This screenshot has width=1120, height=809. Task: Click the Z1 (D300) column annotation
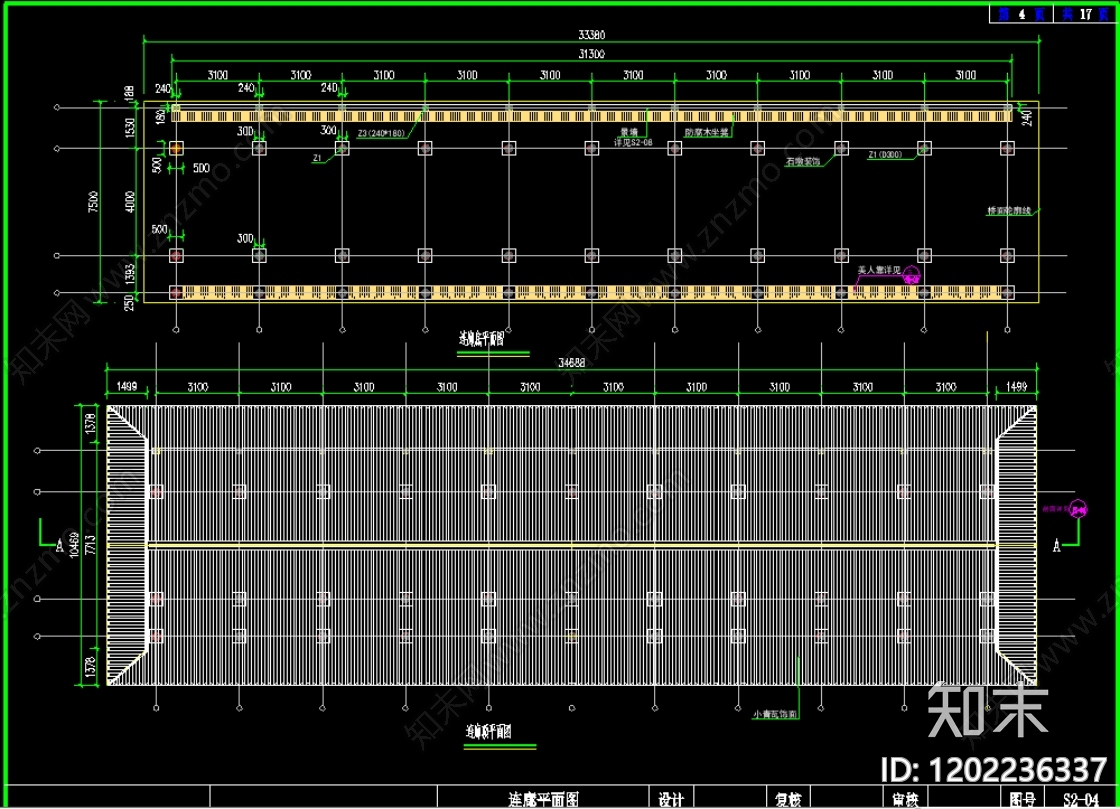pyautogui.click(x=885, y=154)
